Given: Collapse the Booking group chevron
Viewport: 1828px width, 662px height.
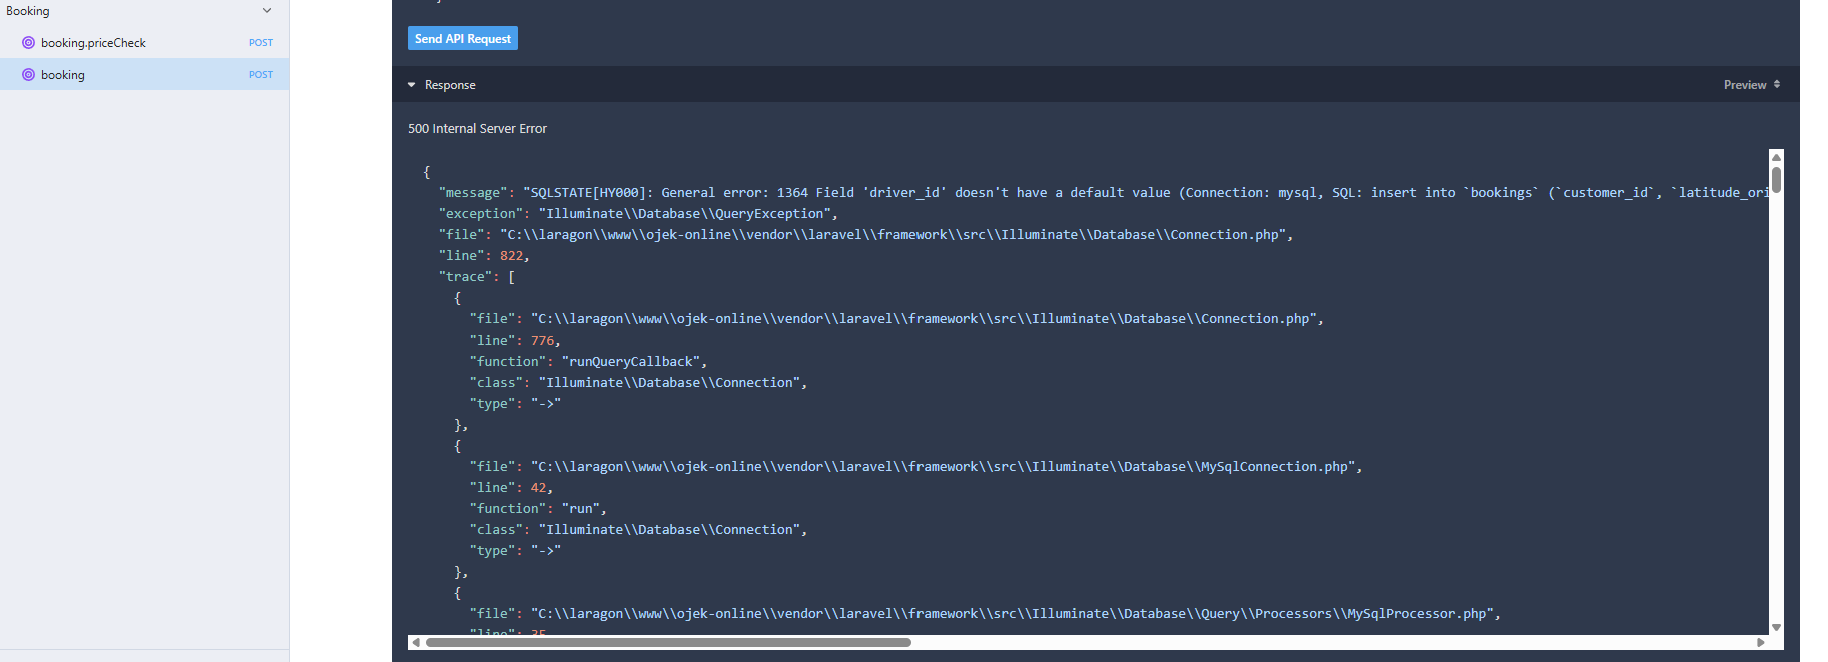Looking at the screenshot, I should [x=267, y=11].
